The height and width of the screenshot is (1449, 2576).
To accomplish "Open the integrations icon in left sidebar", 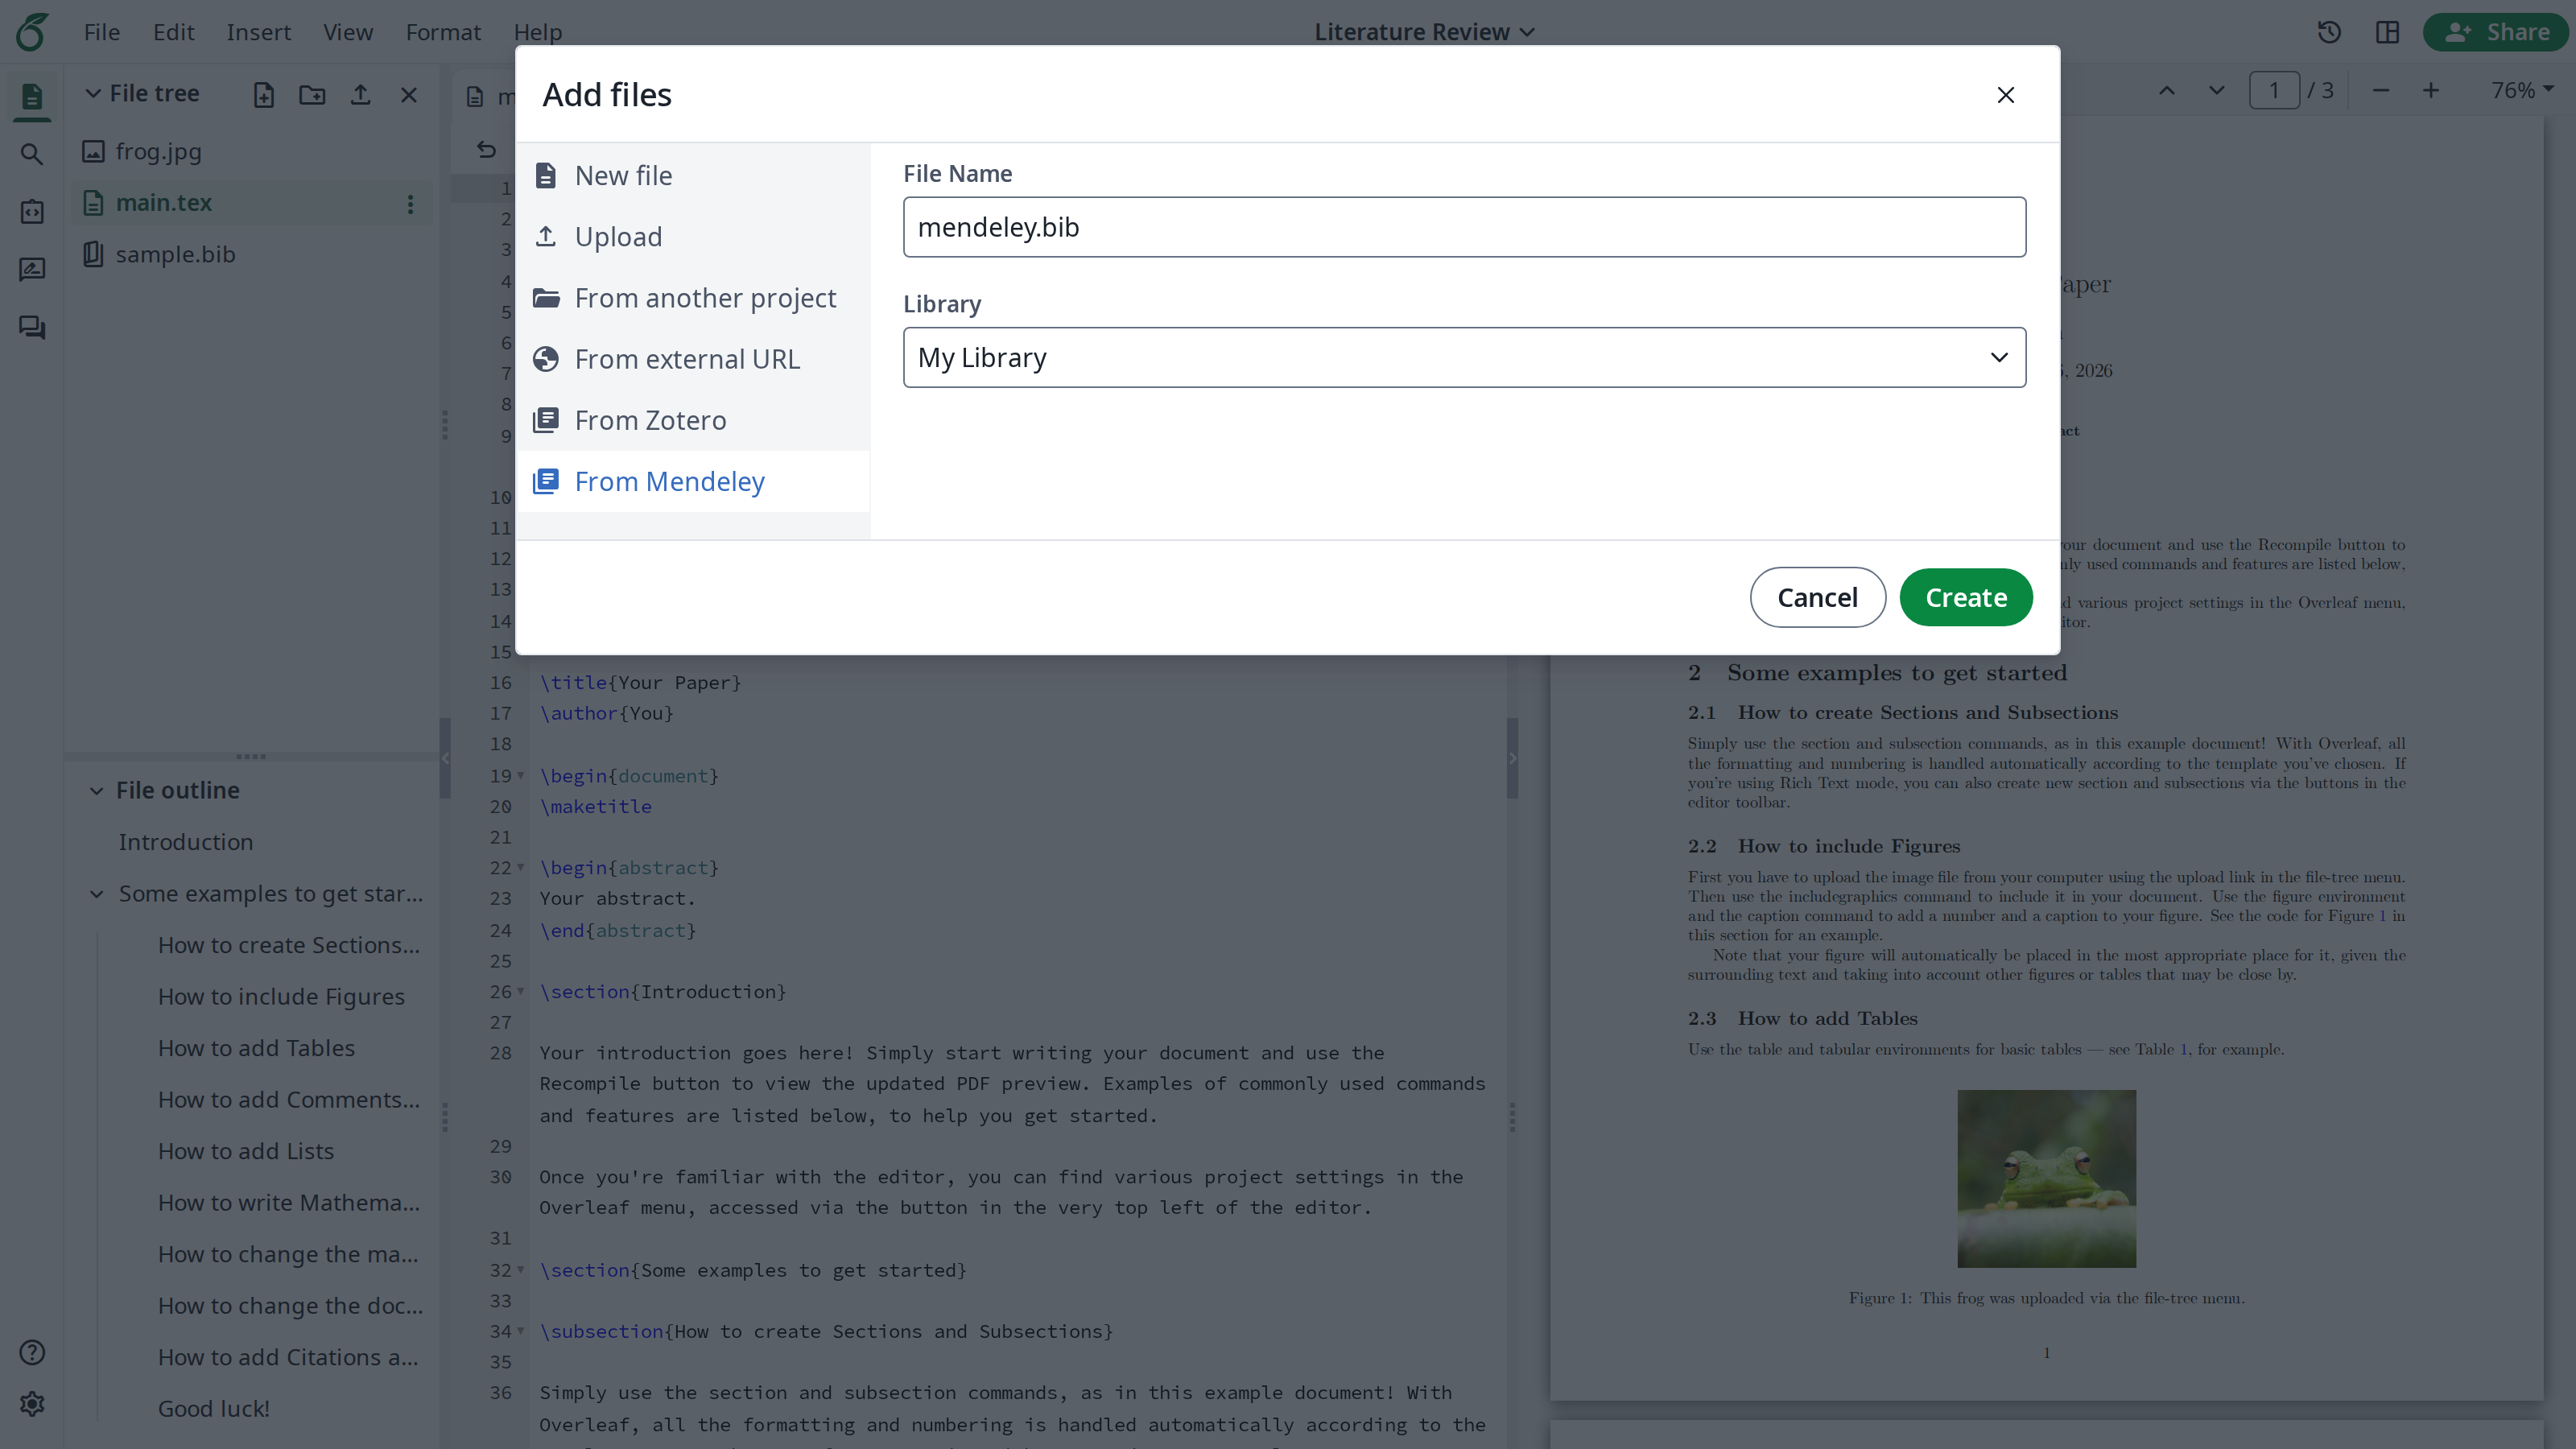I will click(32, 212).
